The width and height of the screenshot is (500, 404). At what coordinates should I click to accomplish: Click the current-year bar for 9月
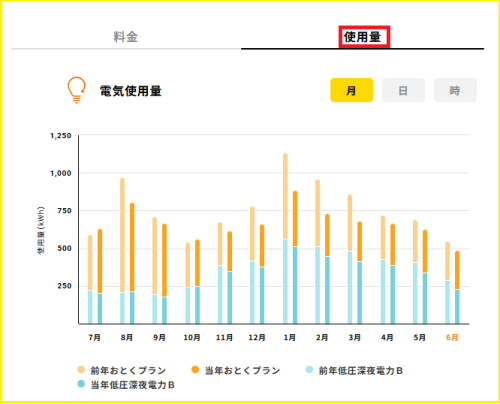[164, 274]
